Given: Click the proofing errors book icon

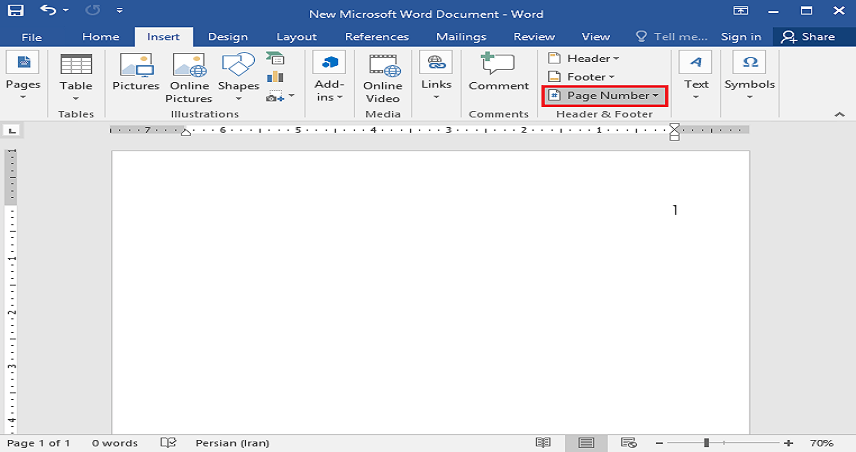Looking at the screenshot, I should 168,443.
